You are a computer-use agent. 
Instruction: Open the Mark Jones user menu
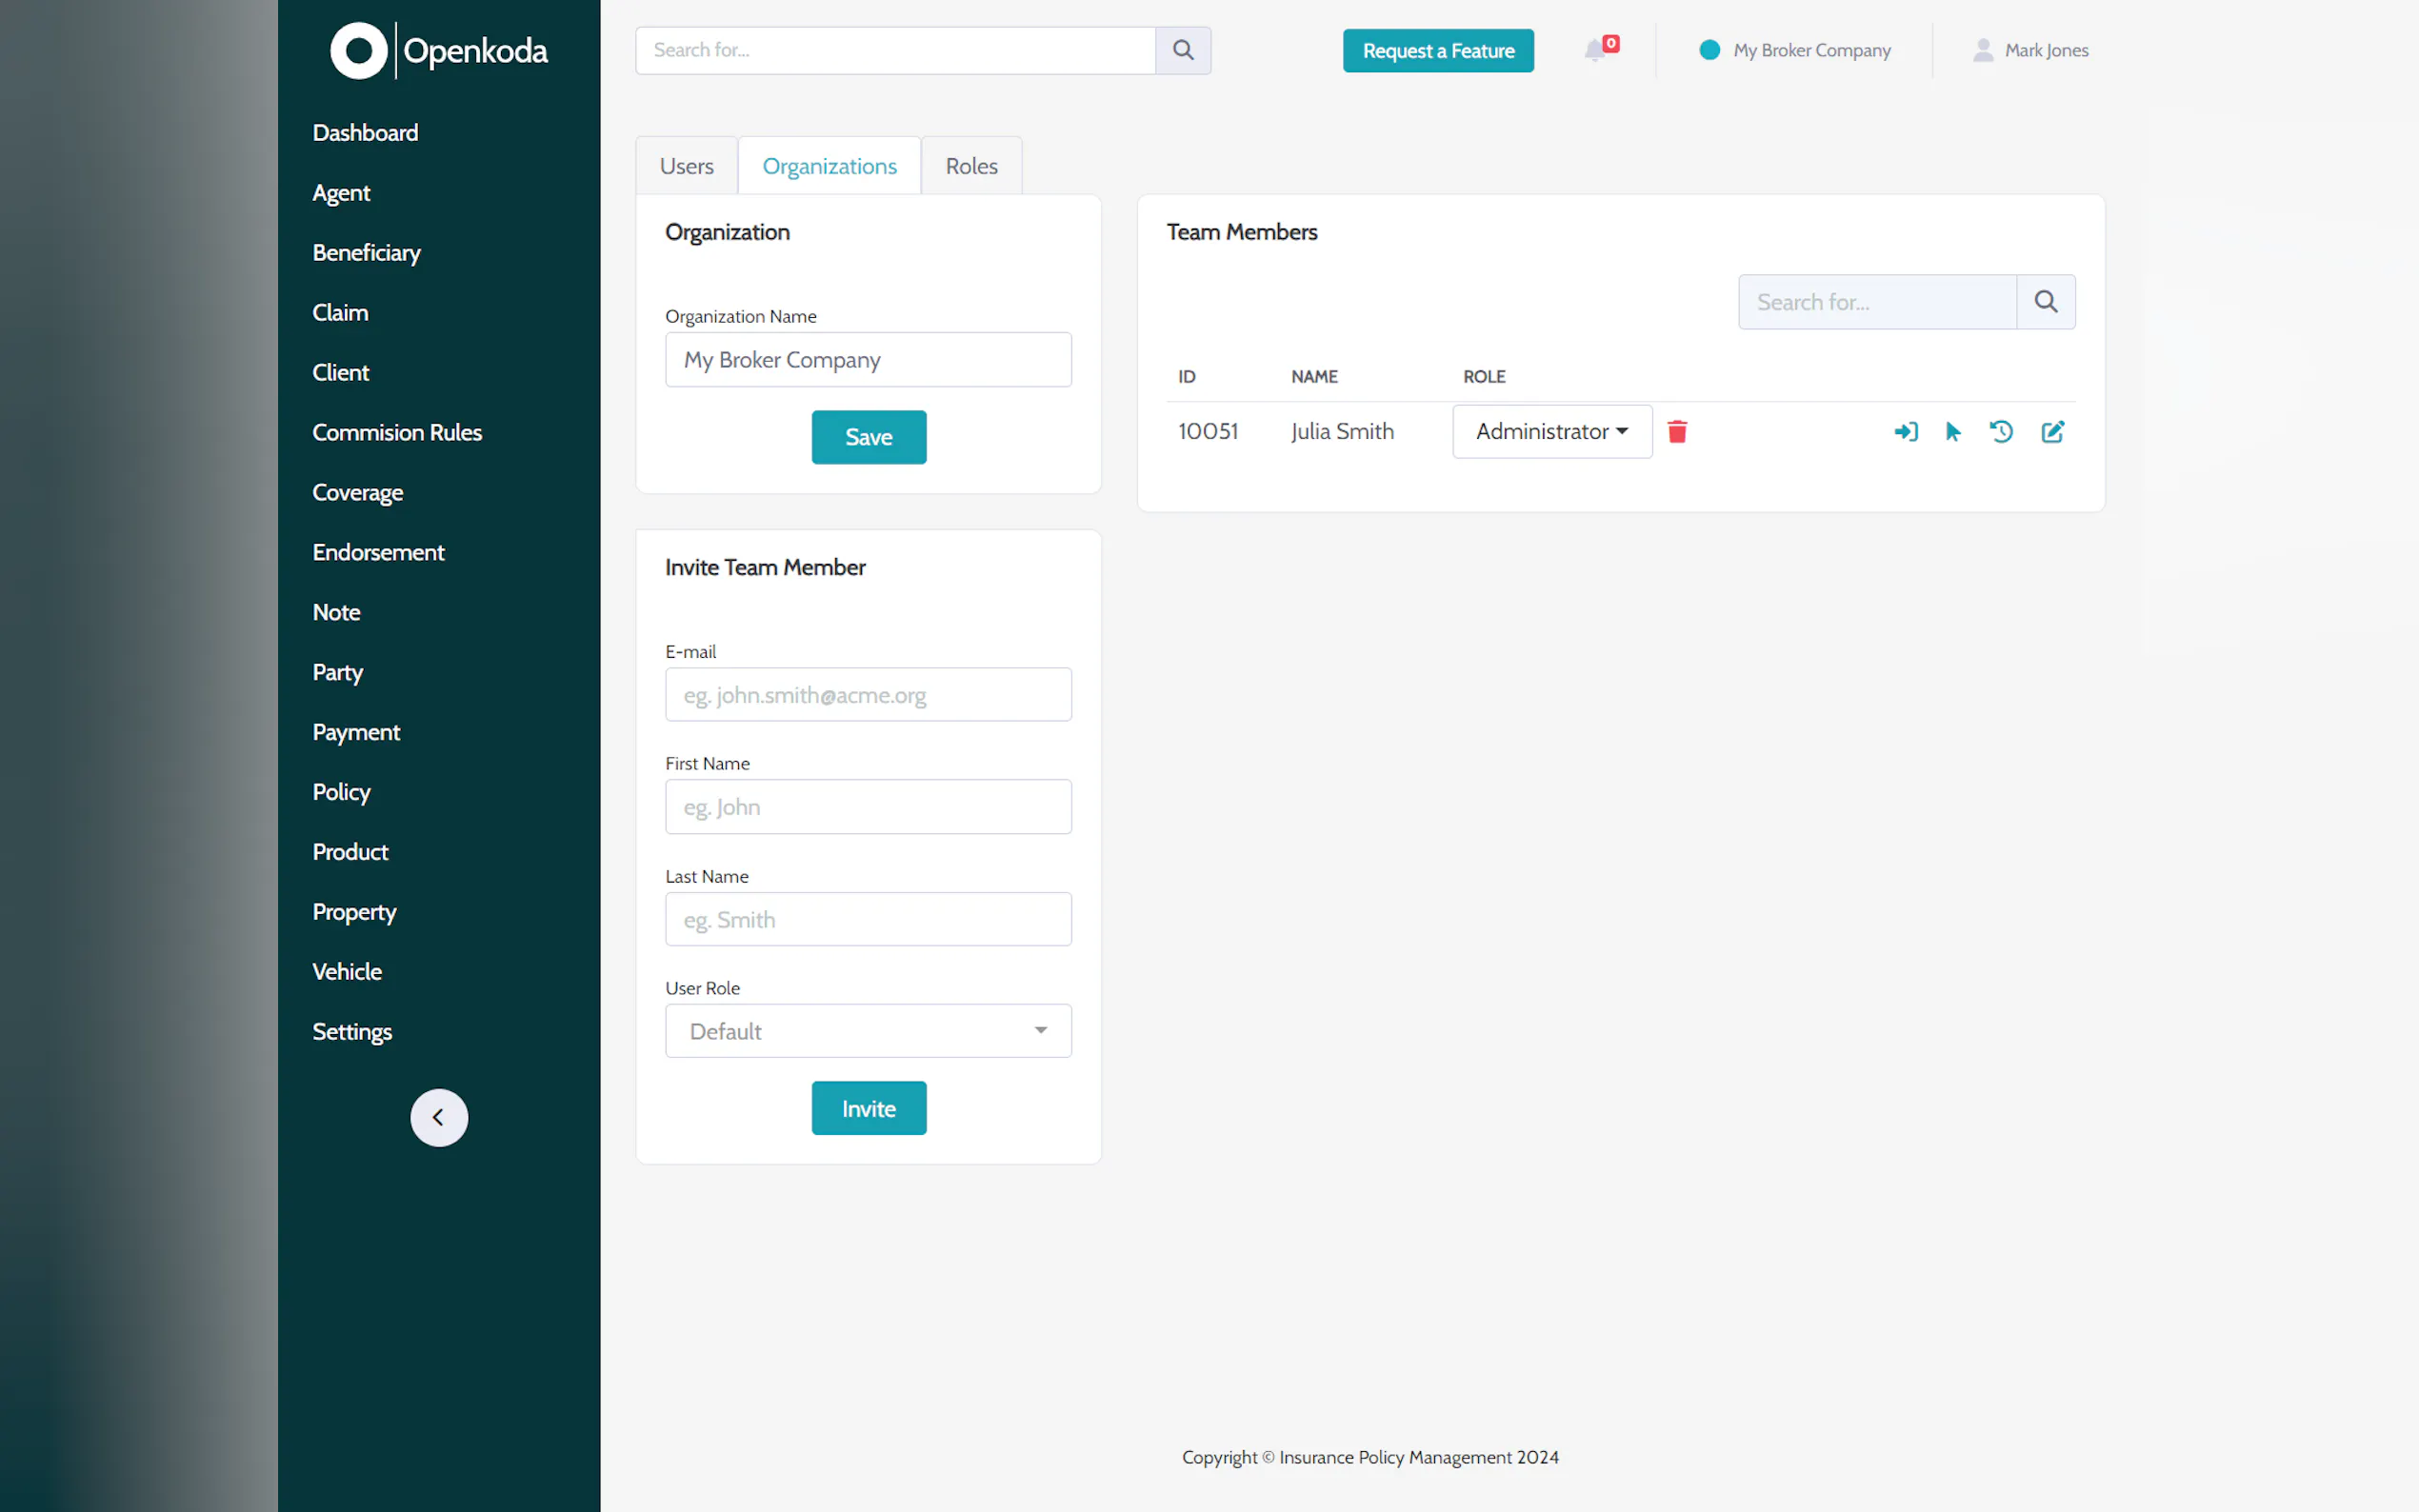coord(2030,50)
